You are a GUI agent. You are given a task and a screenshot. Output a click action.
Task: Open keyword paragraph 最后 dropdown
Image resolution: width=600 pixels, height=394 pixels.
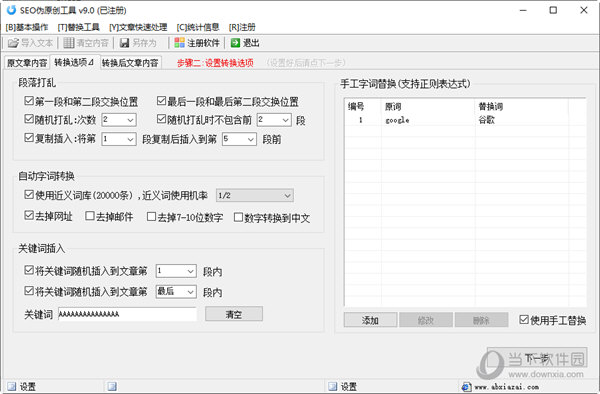pyautogui.click(x=176, y=291)
